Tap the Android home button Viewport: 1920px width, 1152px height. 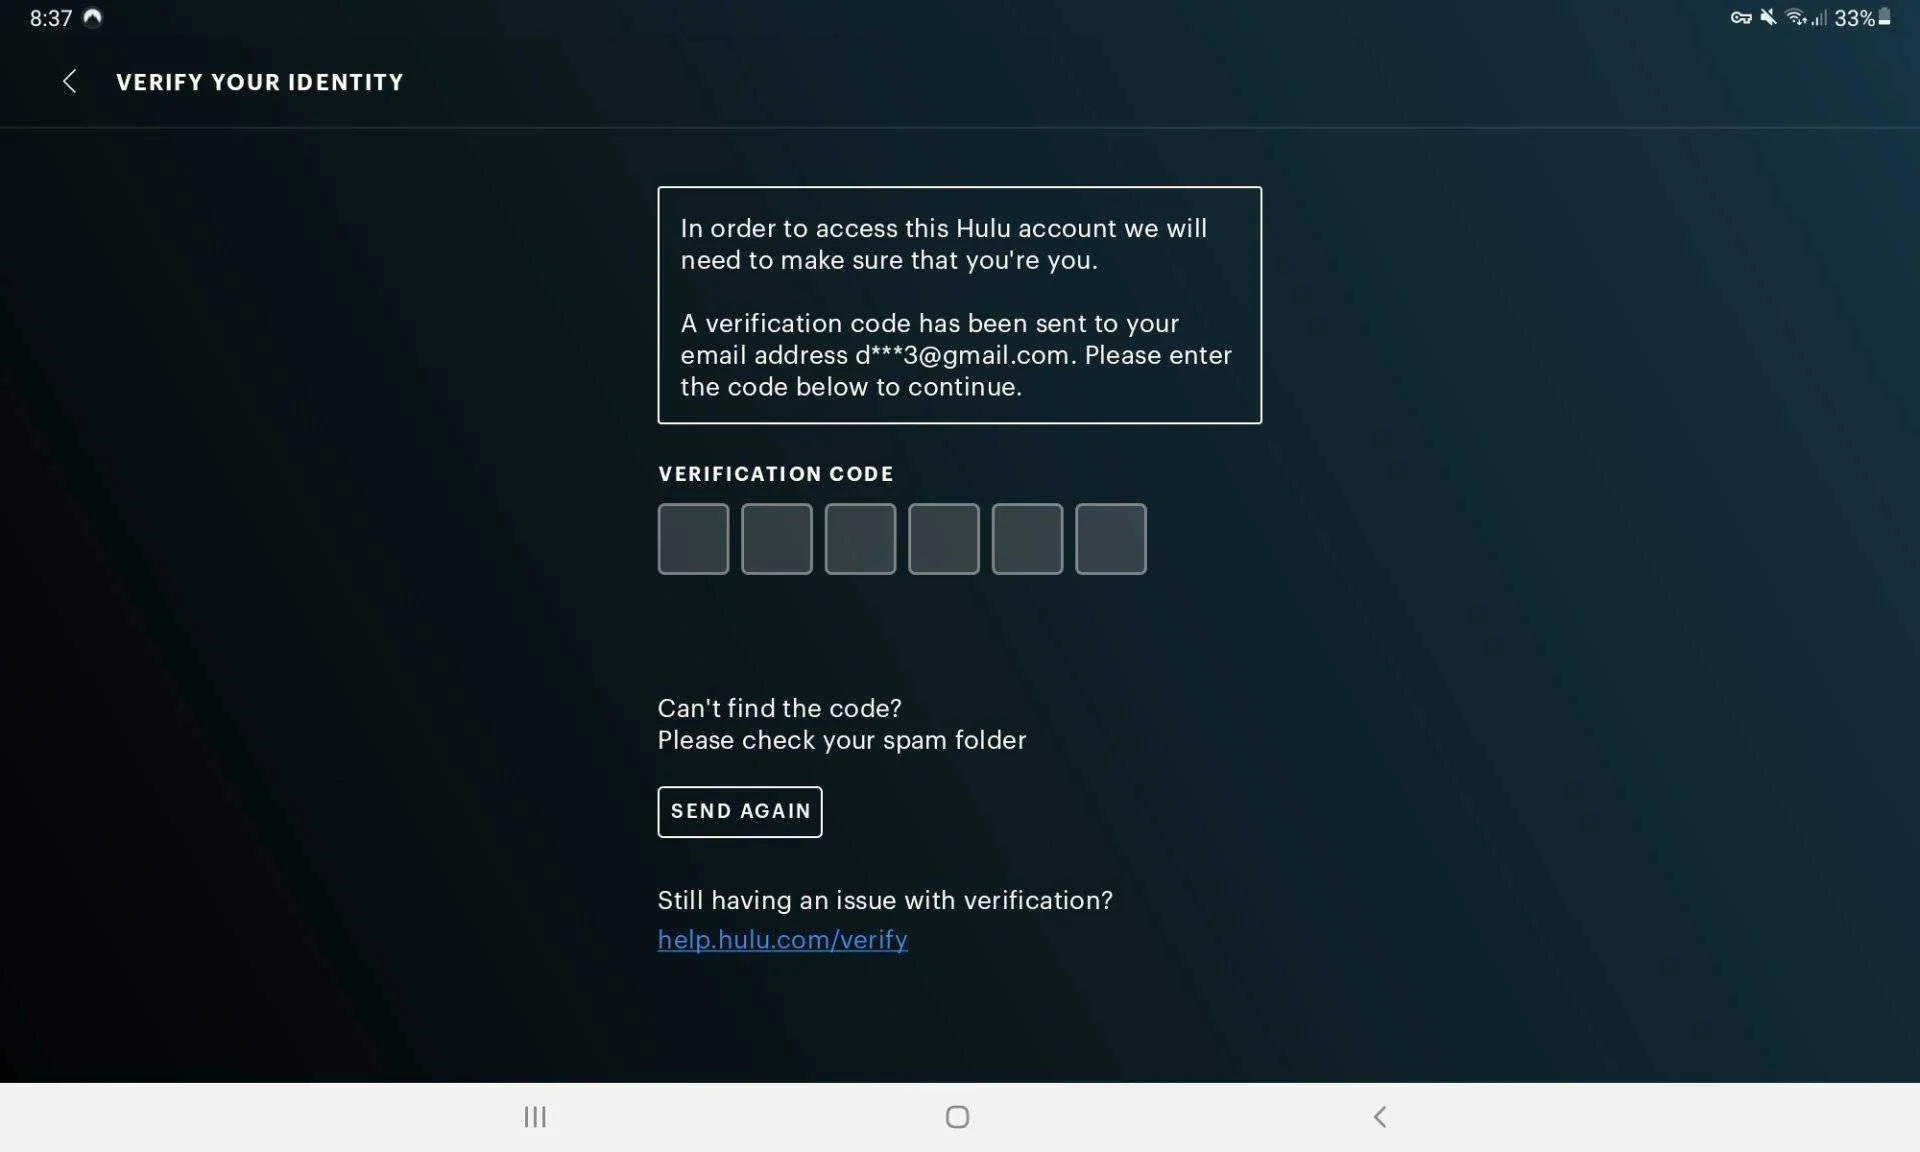[x=958, y=1117]
